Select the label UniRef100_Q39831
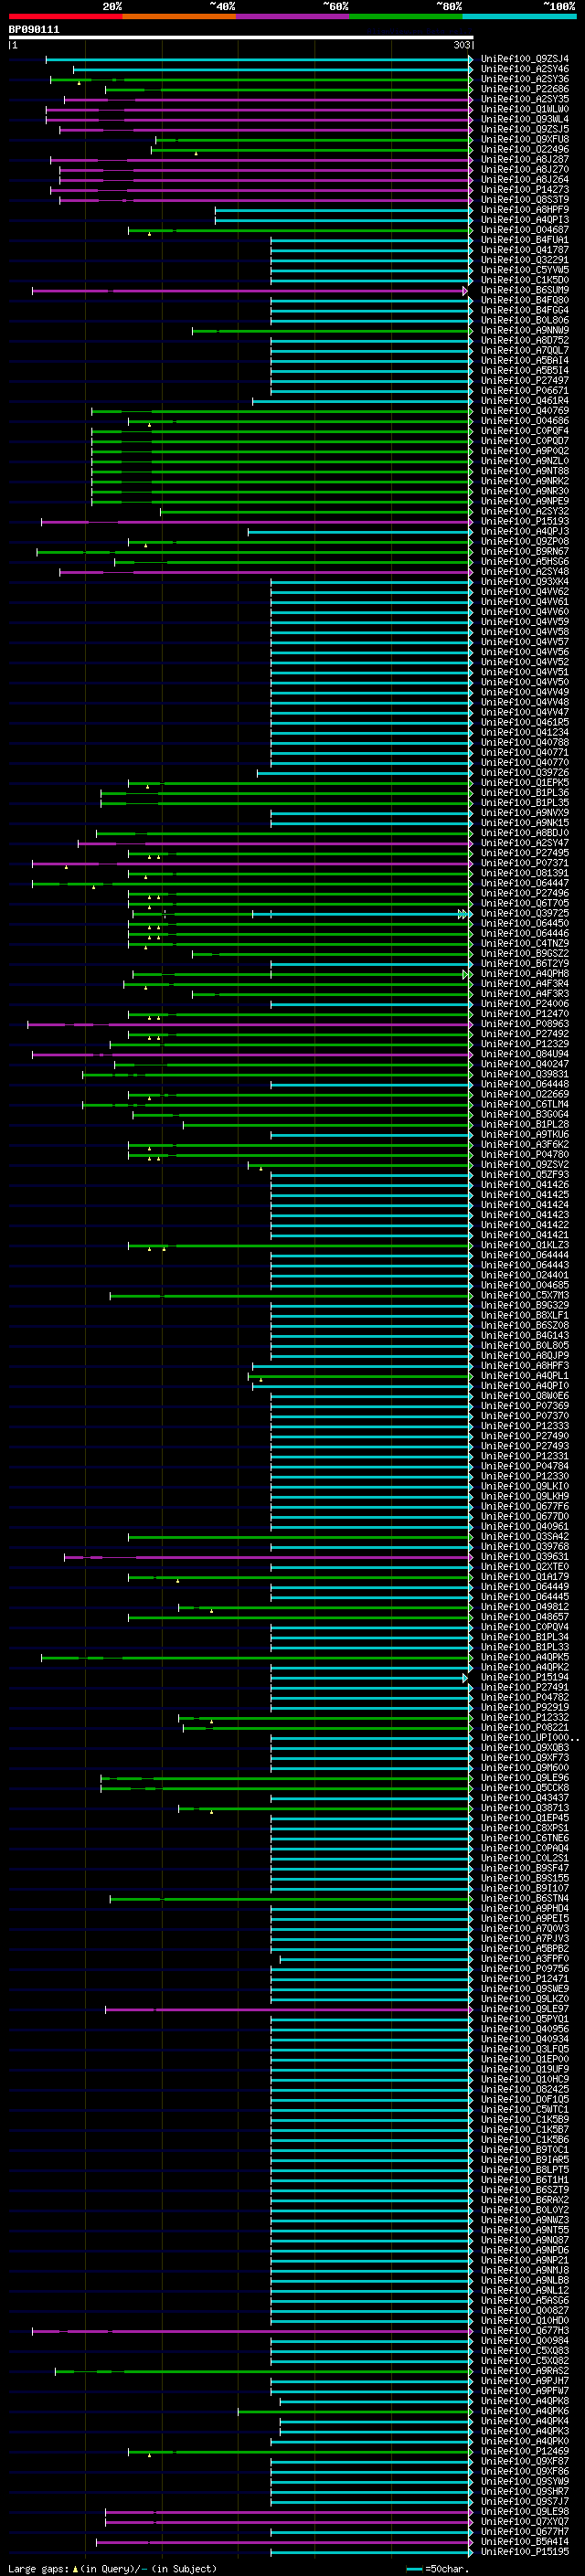 (x=525, y=1074)
